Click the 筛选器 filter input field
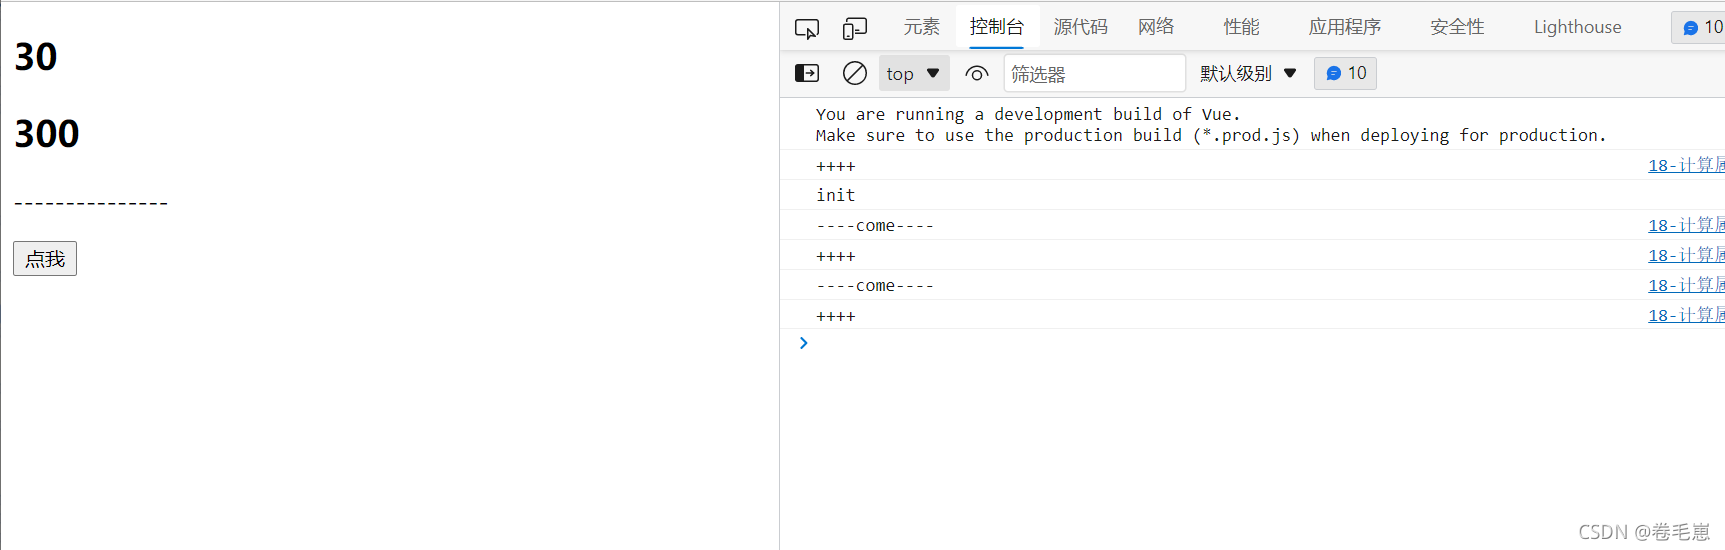 [x=1095, y=73]
